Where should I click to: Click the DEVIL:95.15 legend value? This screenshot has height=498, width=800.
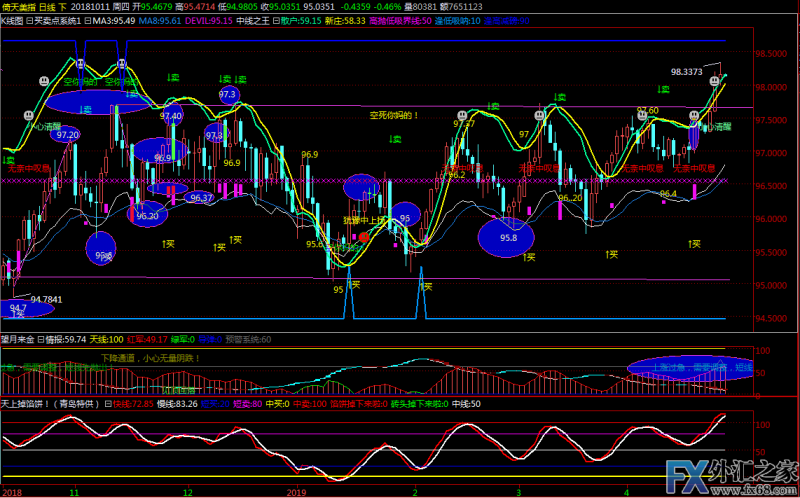(208, 21)
